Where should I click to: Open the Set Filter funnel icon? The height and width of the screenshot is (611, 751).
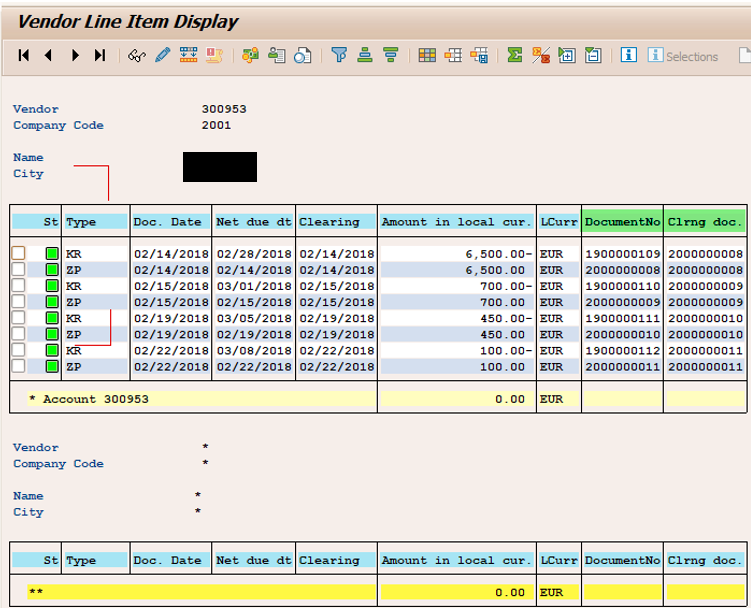pyautogui.click(x=339, y=56)
